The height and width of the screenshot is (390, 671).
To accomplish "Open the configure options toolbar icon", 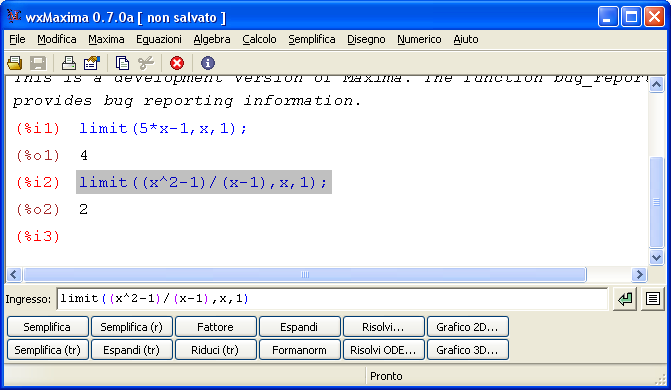I will coord(92,63).
